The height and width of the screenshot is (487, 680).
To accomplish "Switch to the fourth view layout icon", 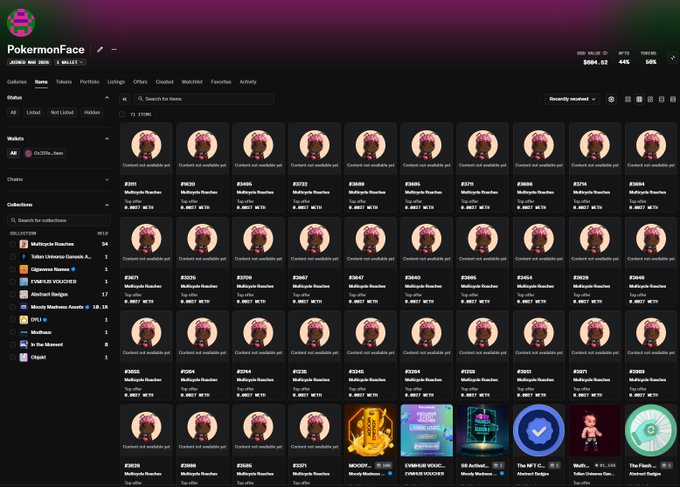I will (x=661, y=99).
